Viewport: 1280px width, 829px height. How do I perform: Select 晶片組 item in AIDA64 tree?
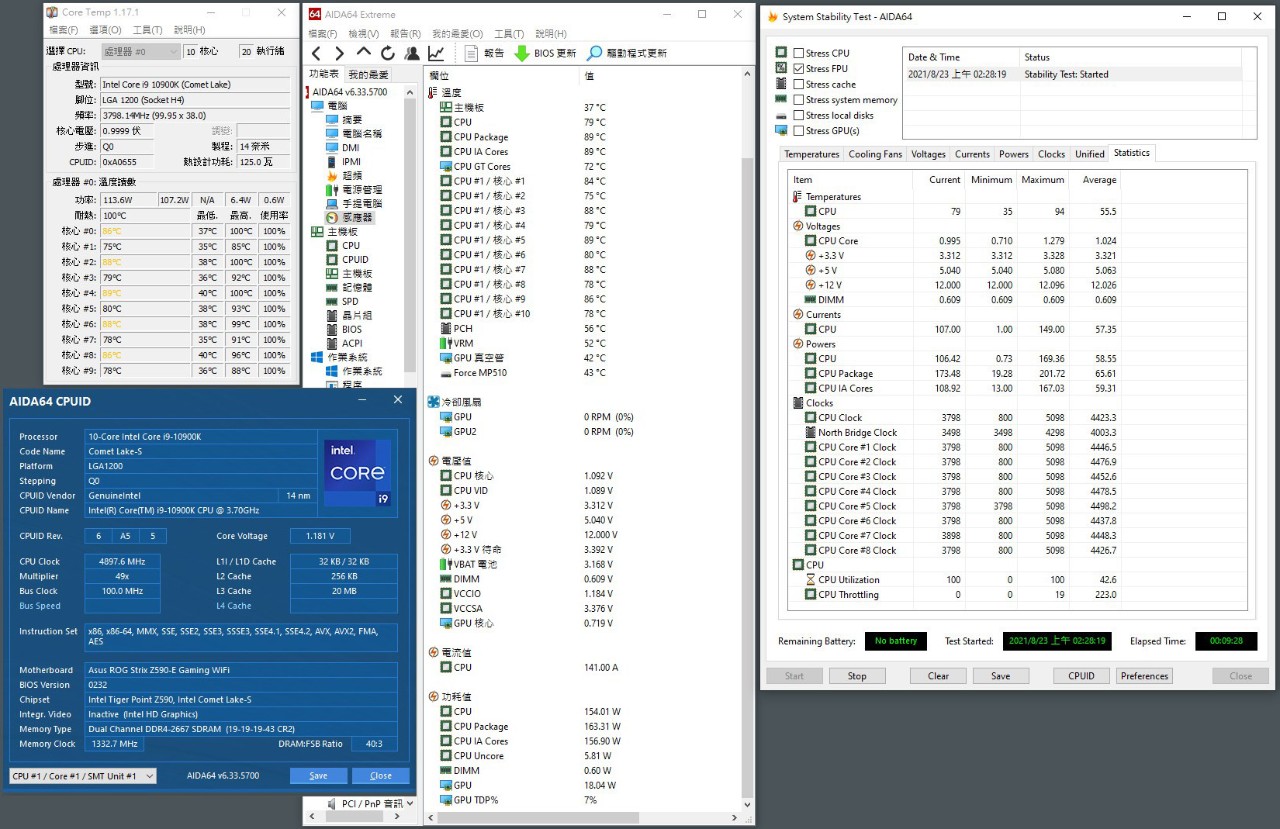coord(348,315)
